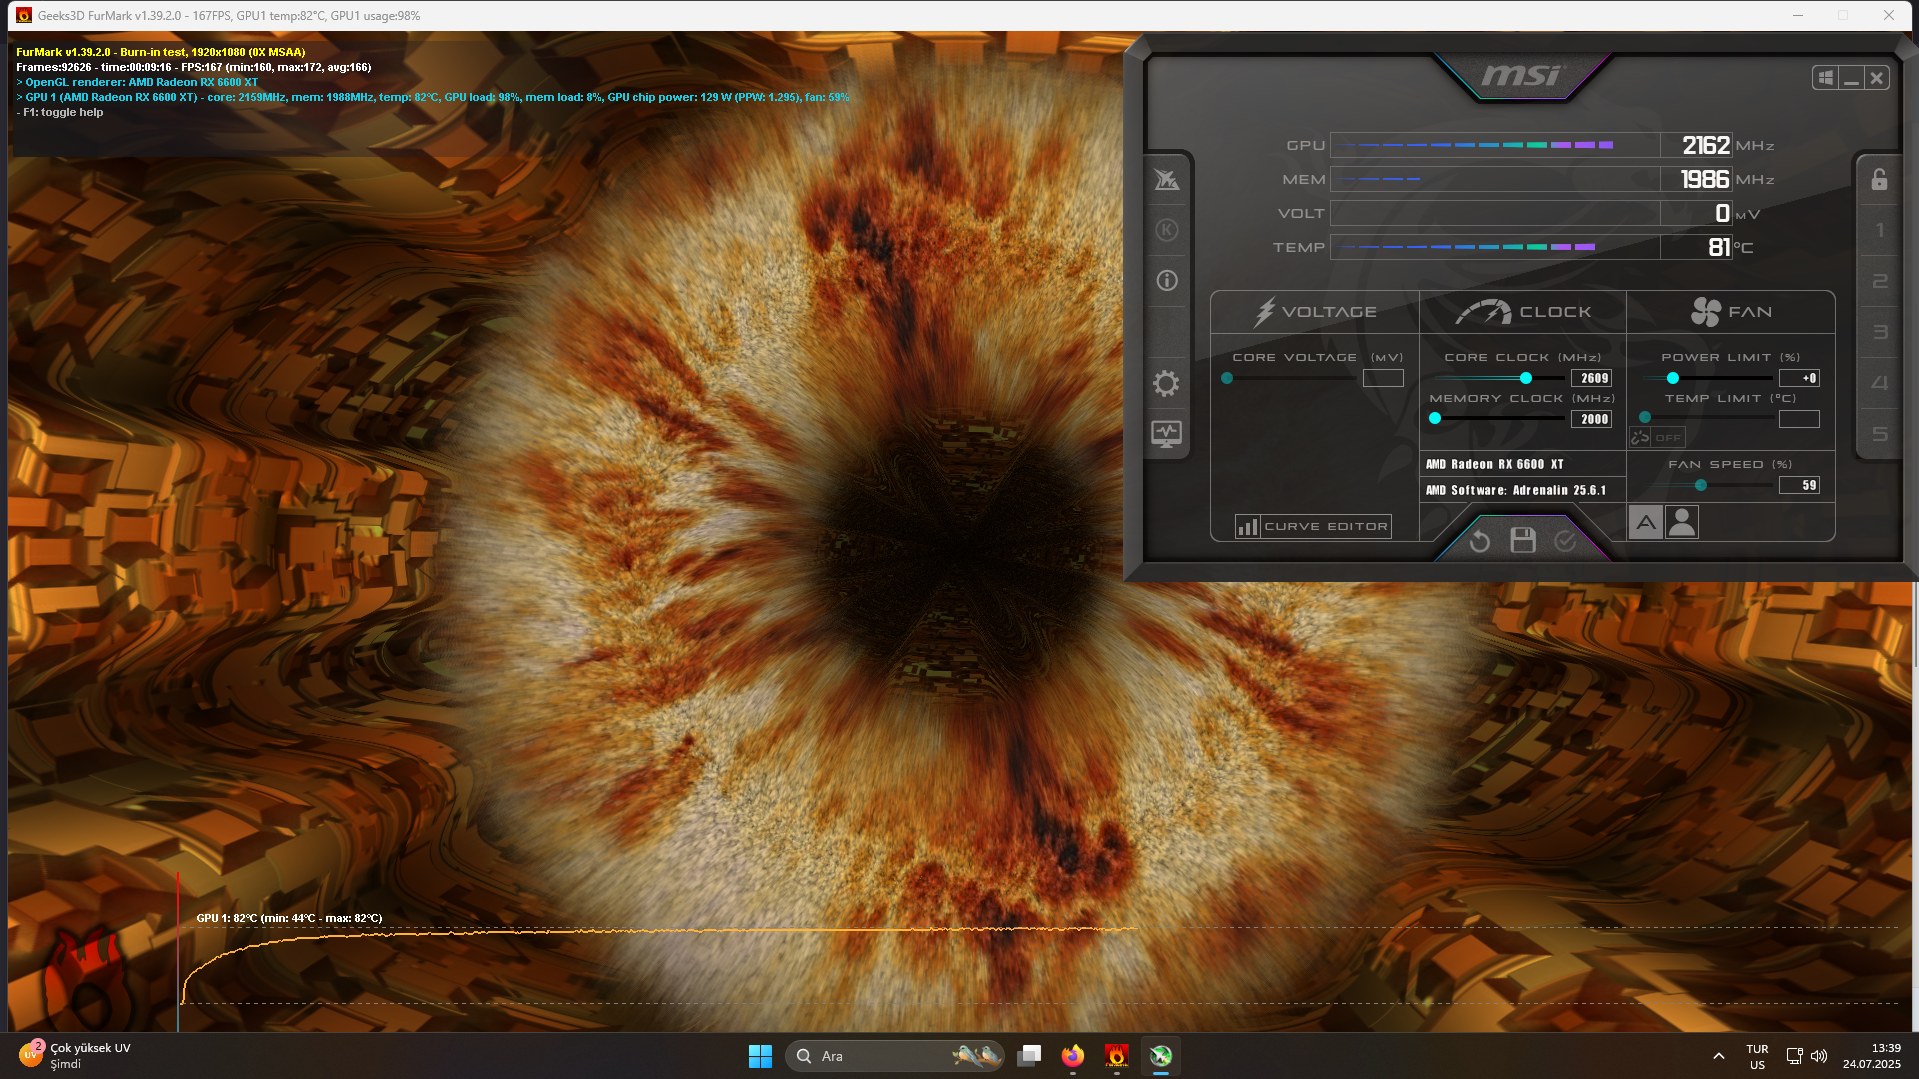Select profile slot 3
The image size is (1919, 1079).
(1879, 332)
